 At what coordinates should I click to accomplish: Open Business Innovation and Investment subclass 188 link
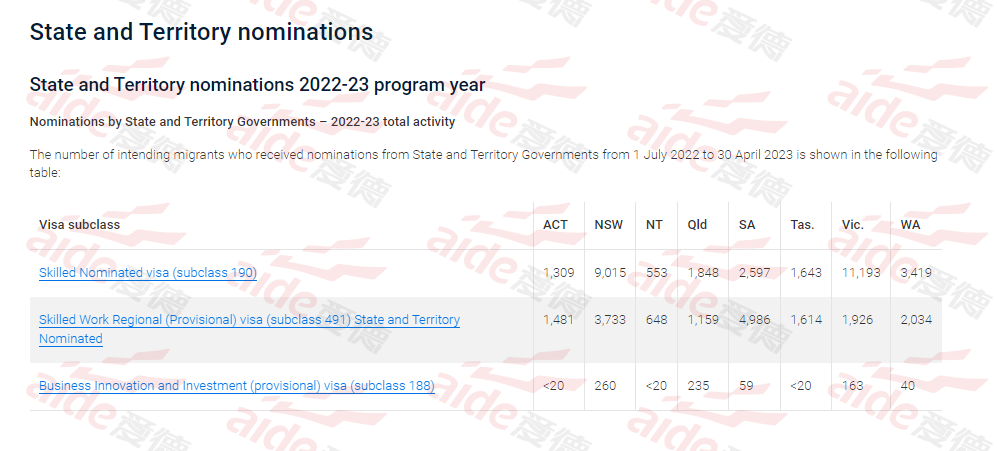tap(237, 386)
